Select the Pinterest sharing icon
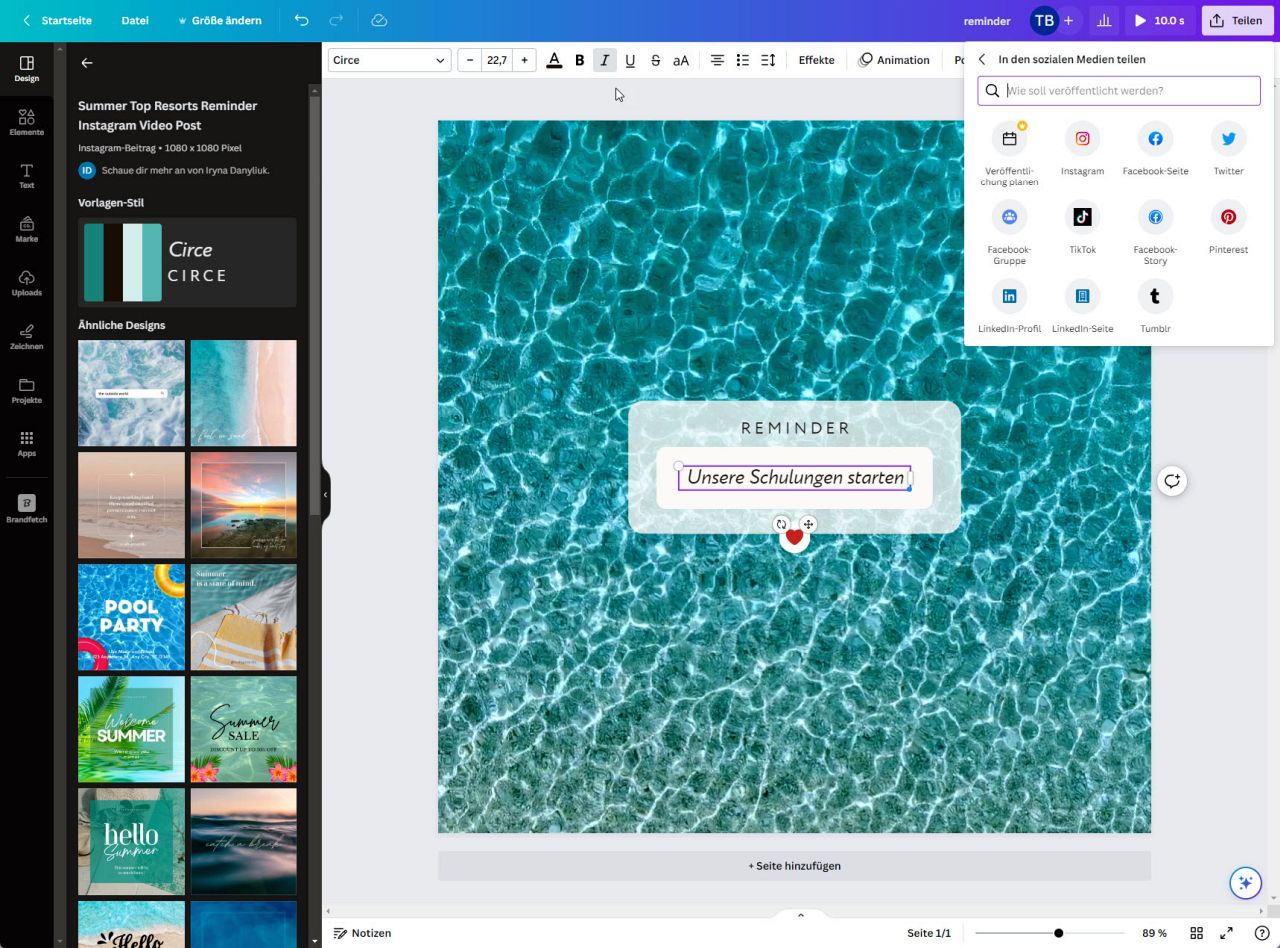1280x948 pixels. 1228,217
